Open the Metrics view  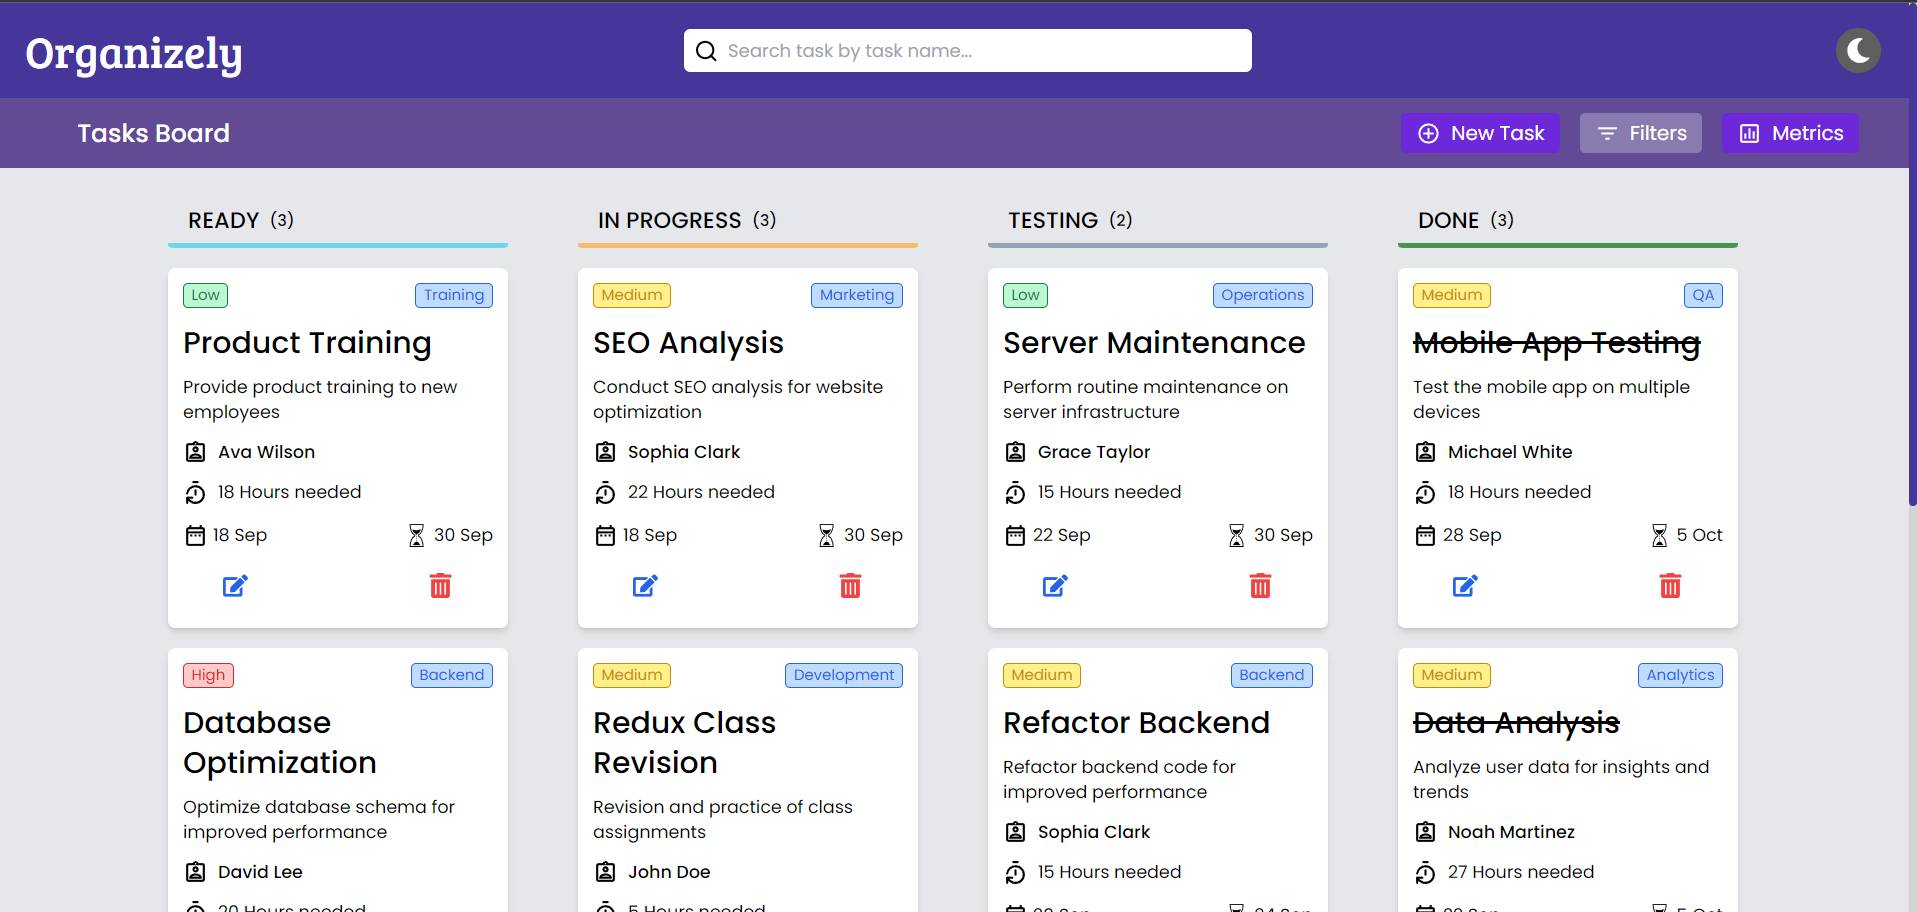point(1790,133)
